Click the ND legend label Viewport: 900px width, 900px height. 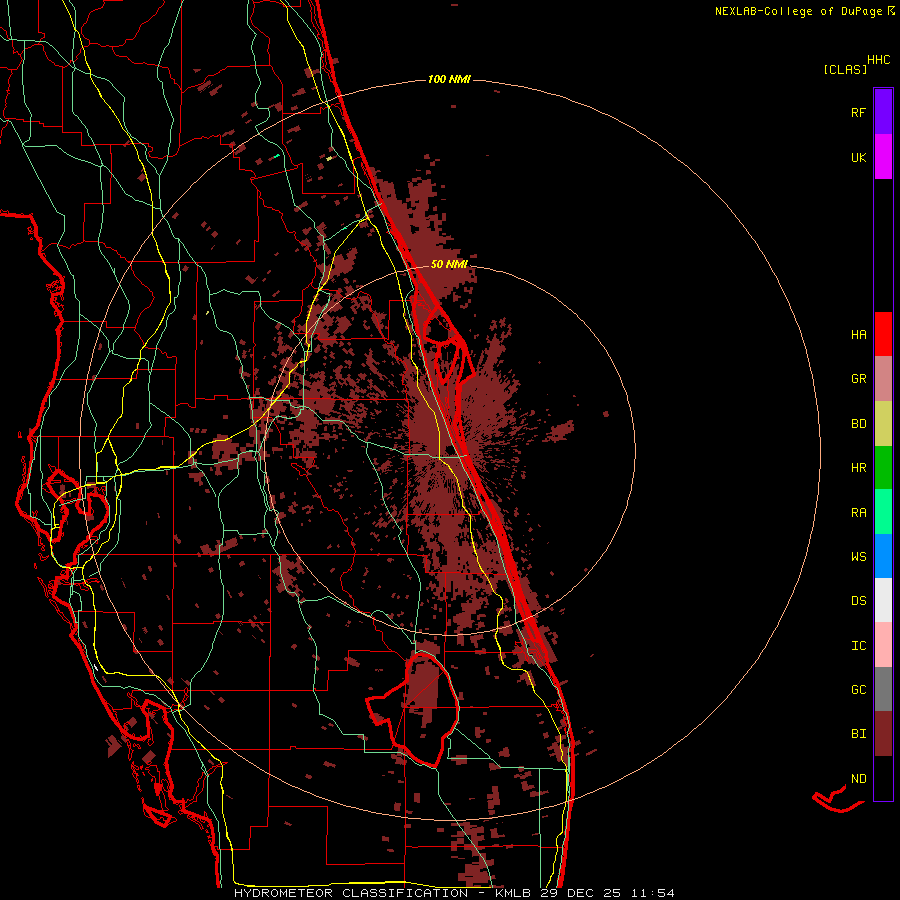[x=858, y=779]
